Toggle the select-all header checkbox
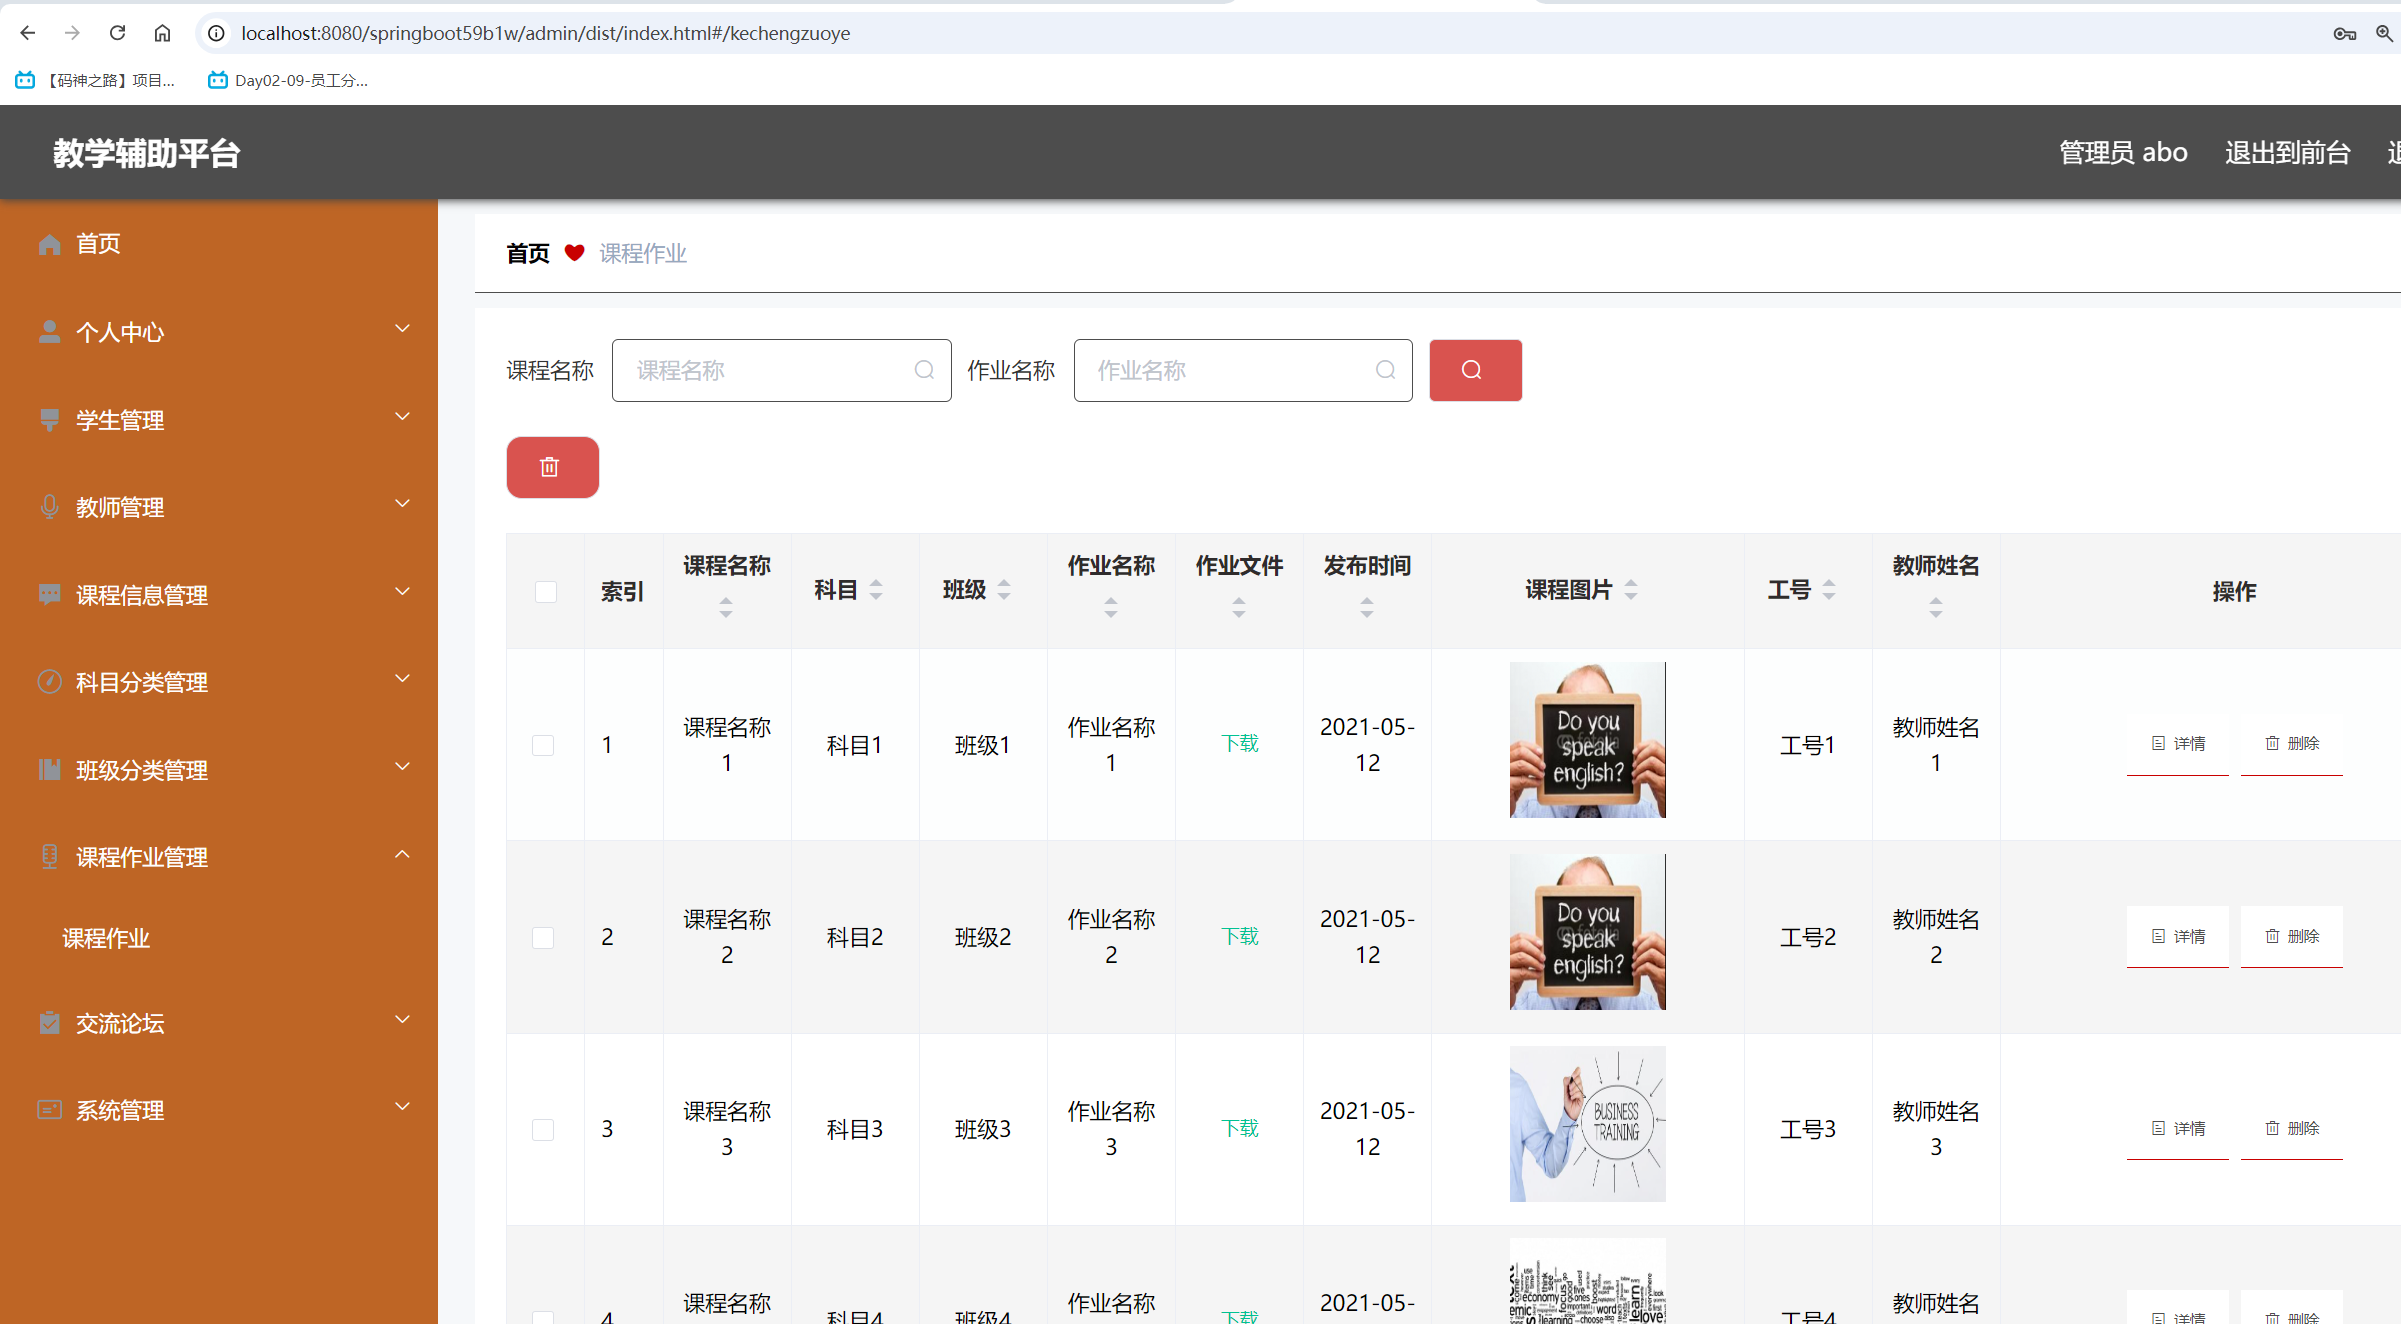 click(x=545, y=592)
